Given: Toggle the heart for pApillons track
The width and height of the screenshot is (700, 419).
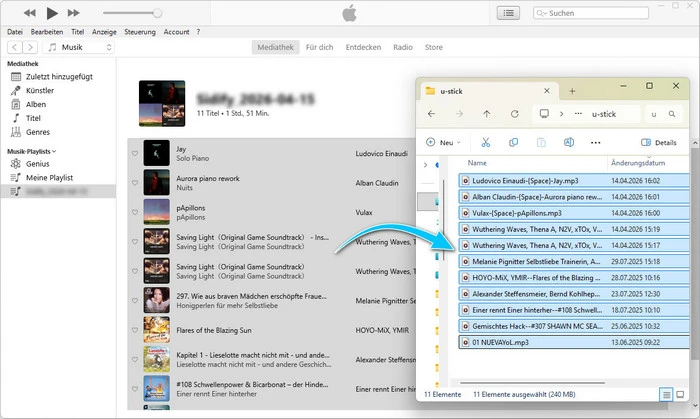Looking at the screenshot, I should (x=135, y=212).
